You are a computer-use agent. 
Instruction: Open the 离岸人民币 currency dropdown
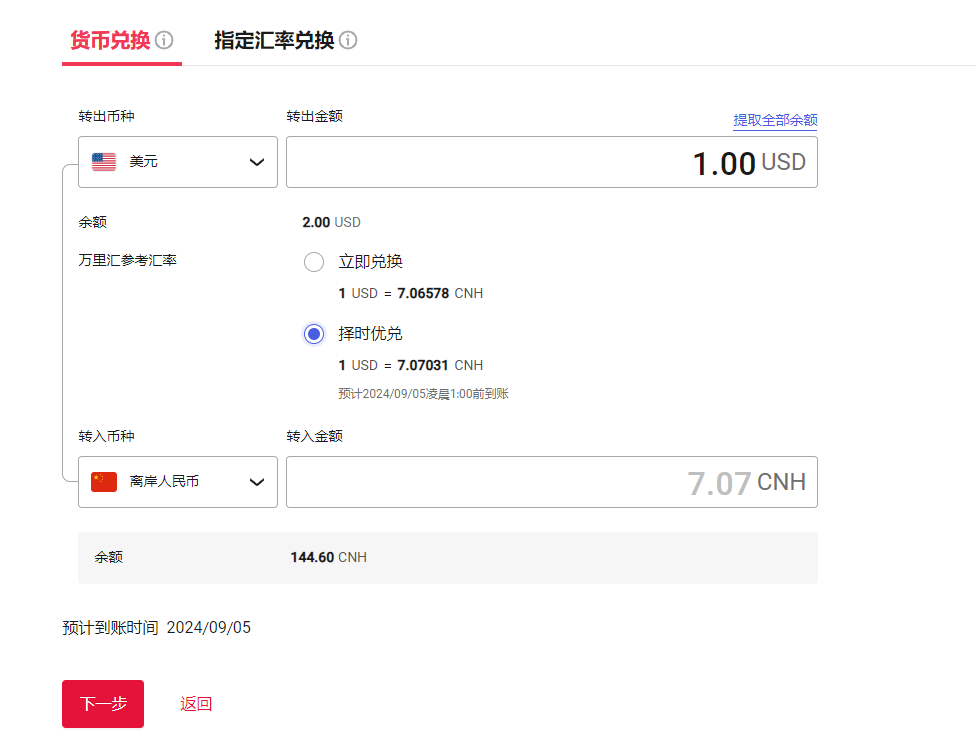[177, 481]
